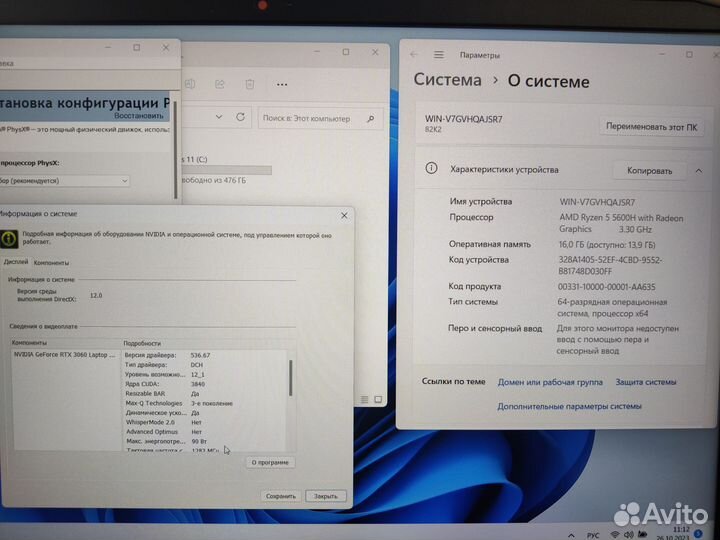
Task: Switch Explorer to large thumbnails view icon
Action: point(378,399)
